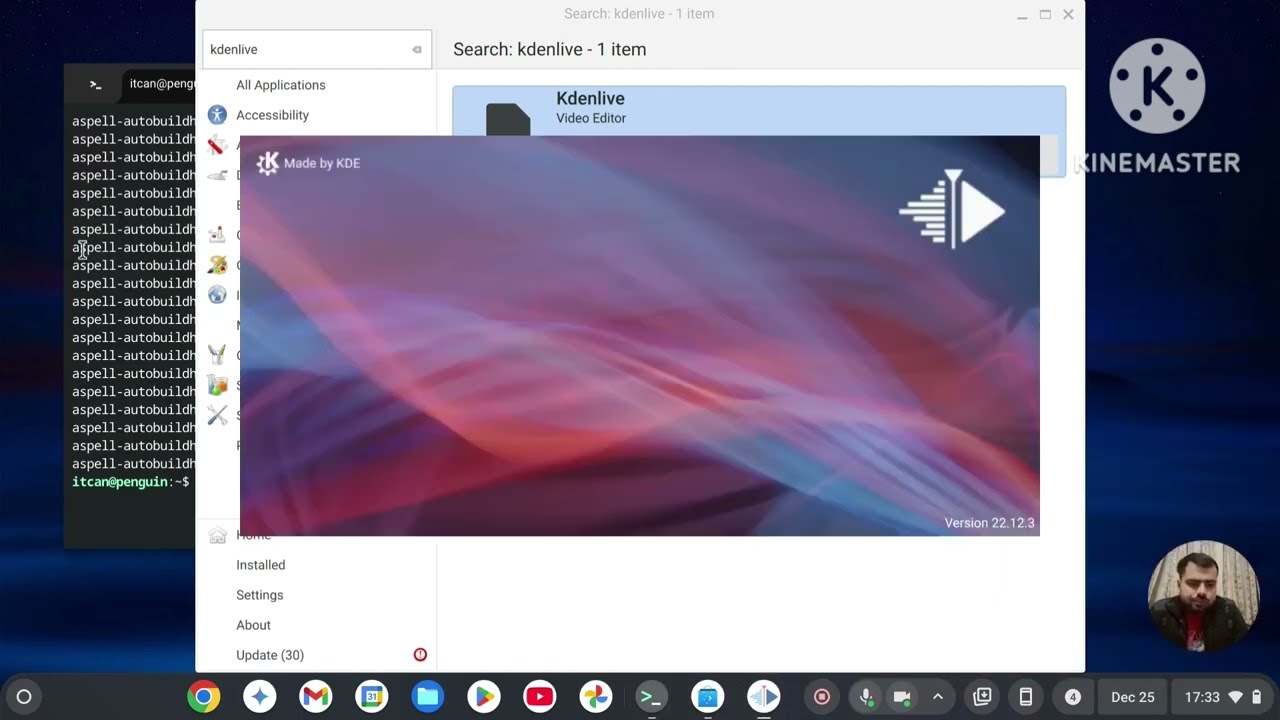
Task: Click the Kdenlive app thumbnail icon
Action: (x=508, y=119)
